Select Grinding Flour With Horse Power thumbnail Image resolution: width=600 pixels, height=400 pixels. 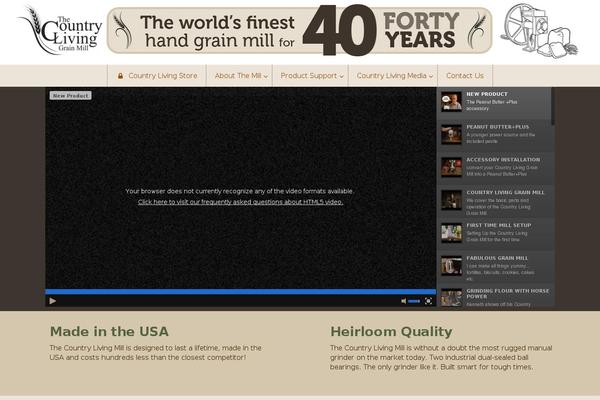tap(452, 298)
